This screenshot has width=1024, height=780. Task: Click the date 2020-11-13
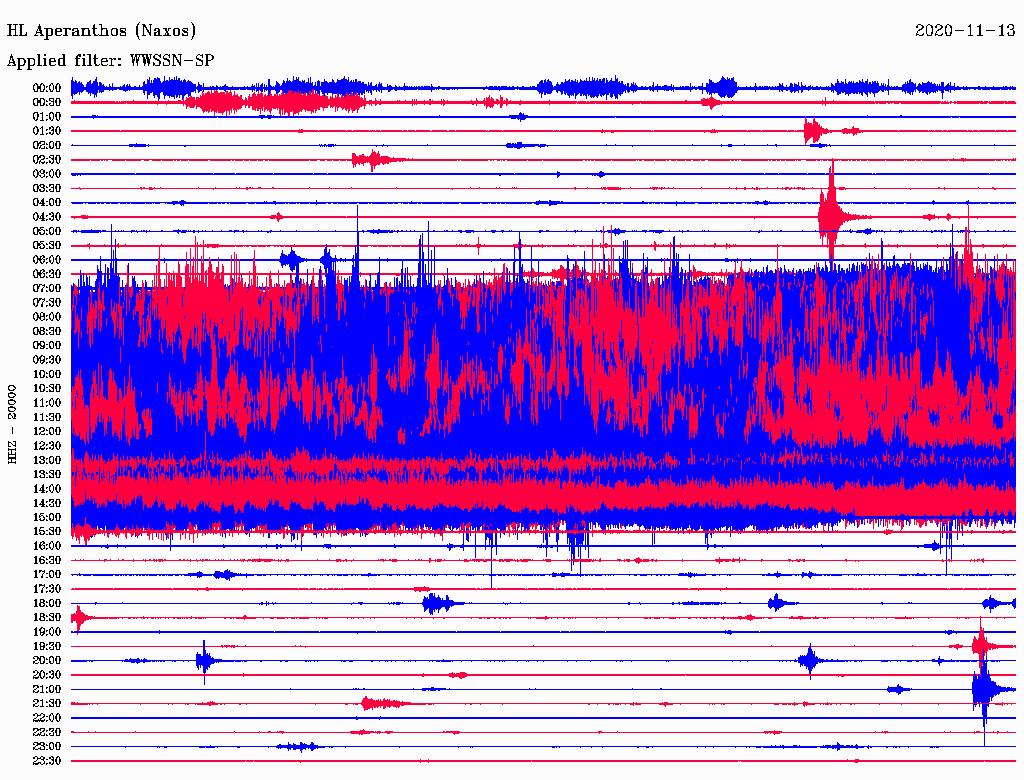(965, 31)
